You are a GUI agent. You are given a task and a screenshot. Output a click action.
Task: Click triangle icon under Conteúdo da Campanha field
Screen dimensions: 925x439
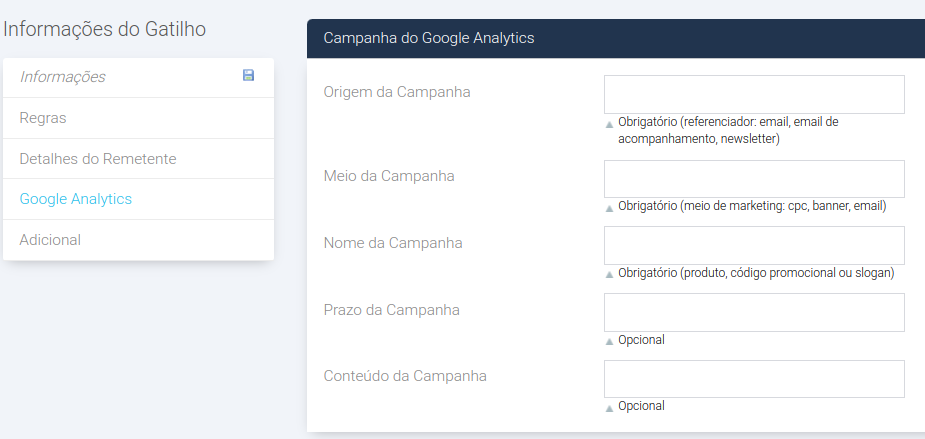[609, 408]
